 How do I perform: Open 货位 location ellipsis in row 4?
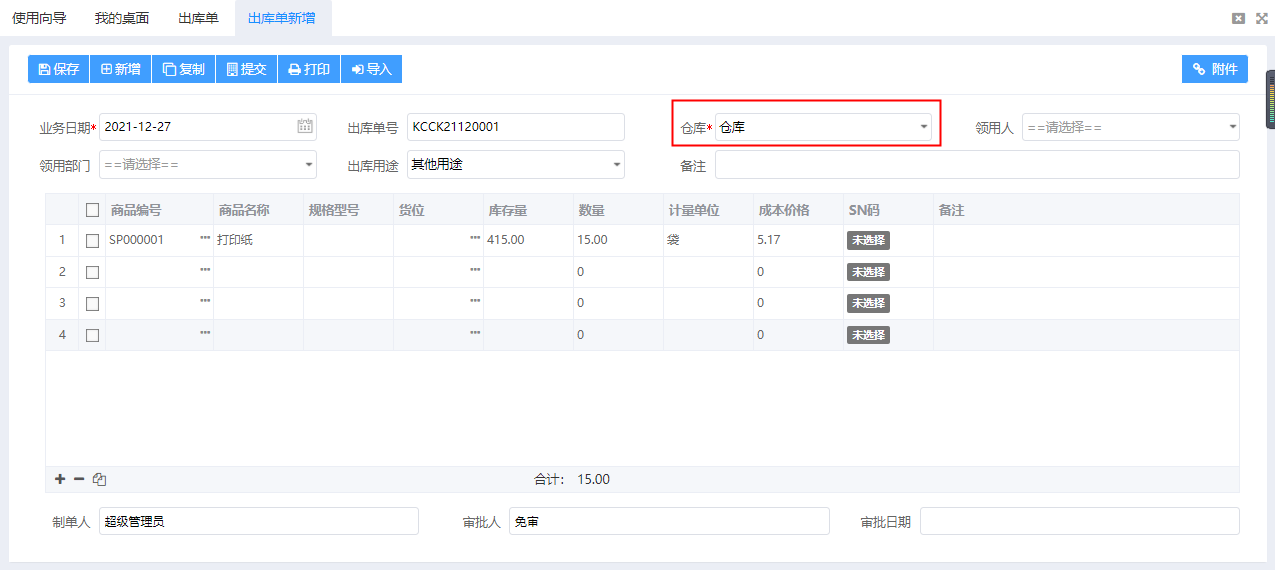(x=475, y=333)
